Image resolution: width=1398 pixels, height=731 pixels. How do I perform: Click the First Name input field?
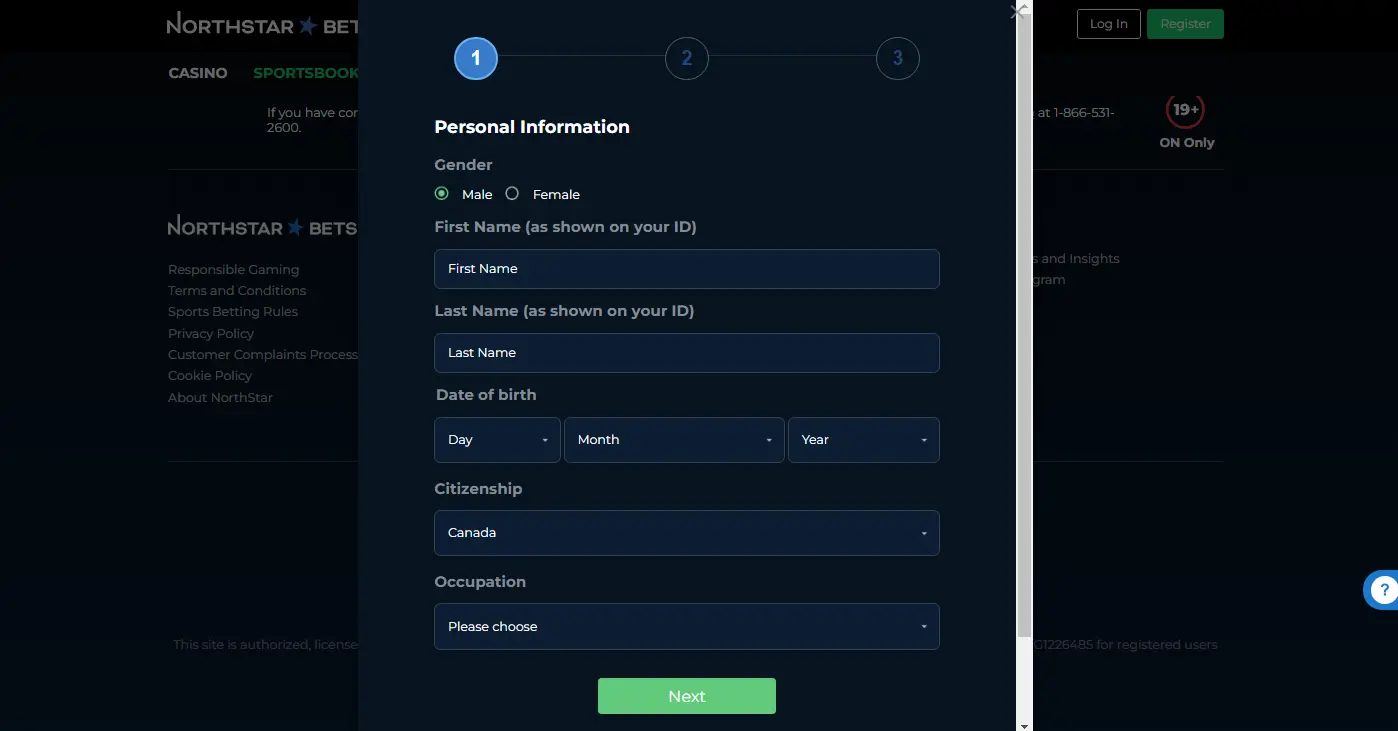(x=686, y=269)
